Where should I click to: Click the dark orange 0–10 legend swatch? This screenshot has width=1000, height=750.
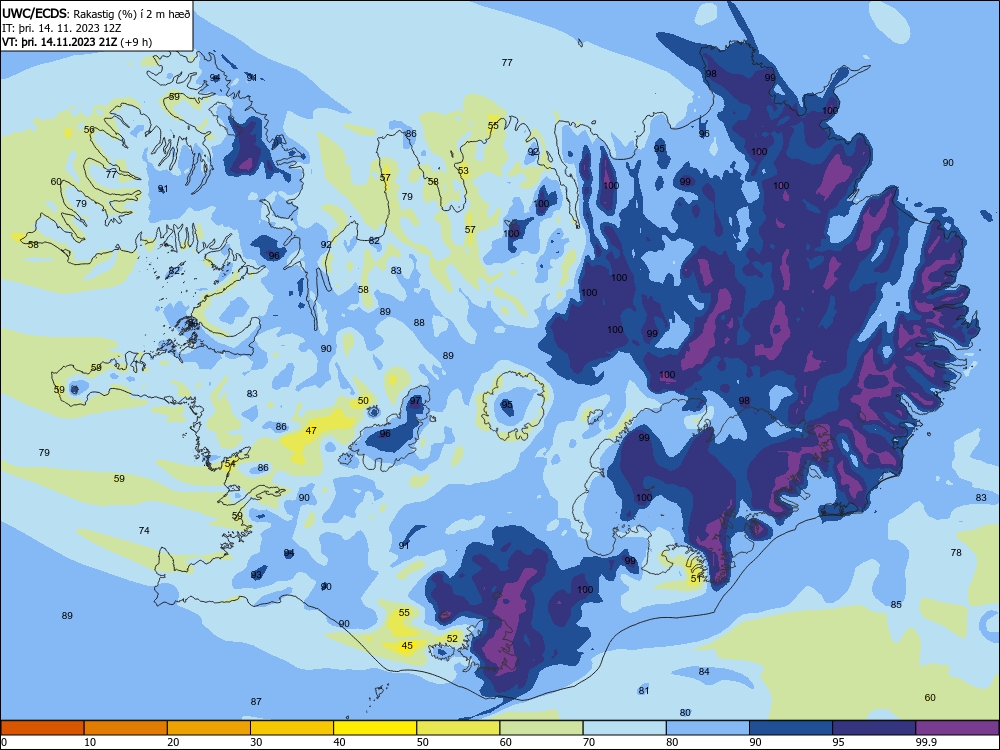click(x=42, y=728)
